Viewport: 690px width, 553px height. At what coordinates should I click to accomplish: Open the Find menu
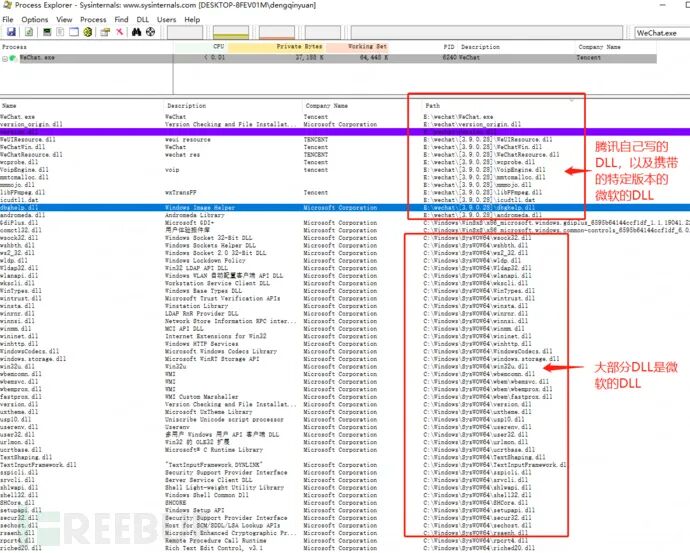tap(121, 20)
